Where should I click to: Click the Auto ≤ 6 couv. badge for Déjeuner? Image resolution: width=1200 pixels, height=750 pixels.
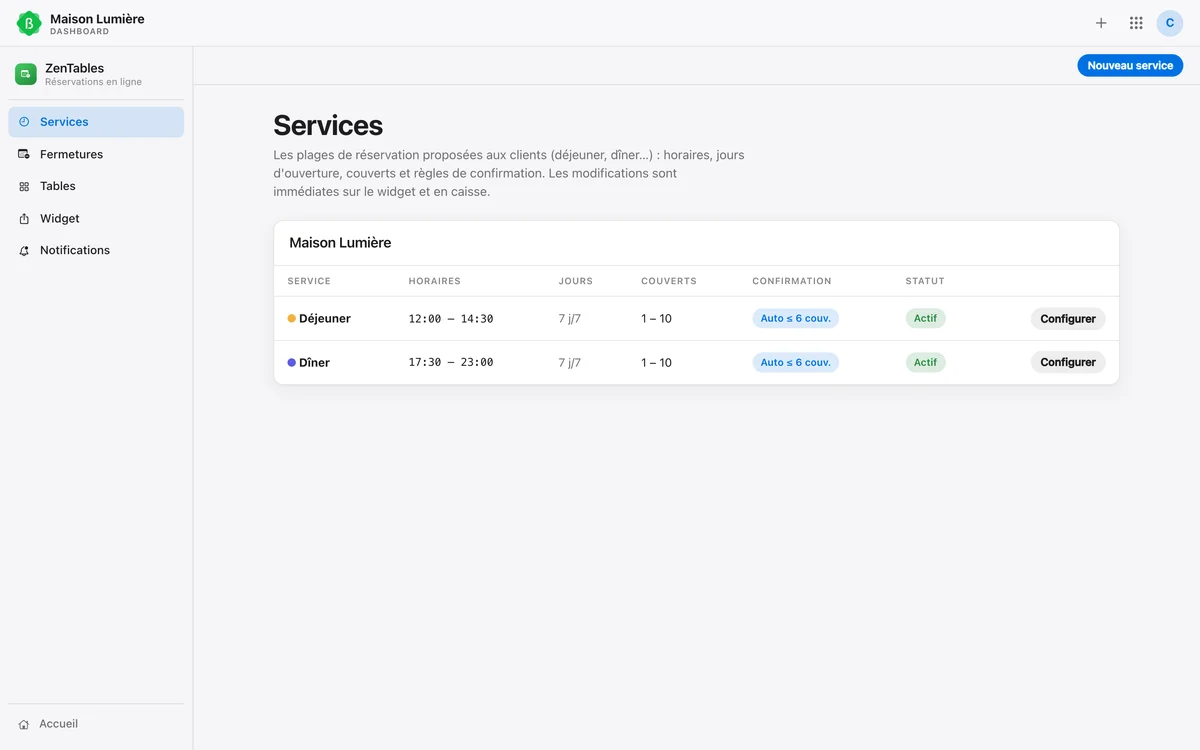point(796,319)
